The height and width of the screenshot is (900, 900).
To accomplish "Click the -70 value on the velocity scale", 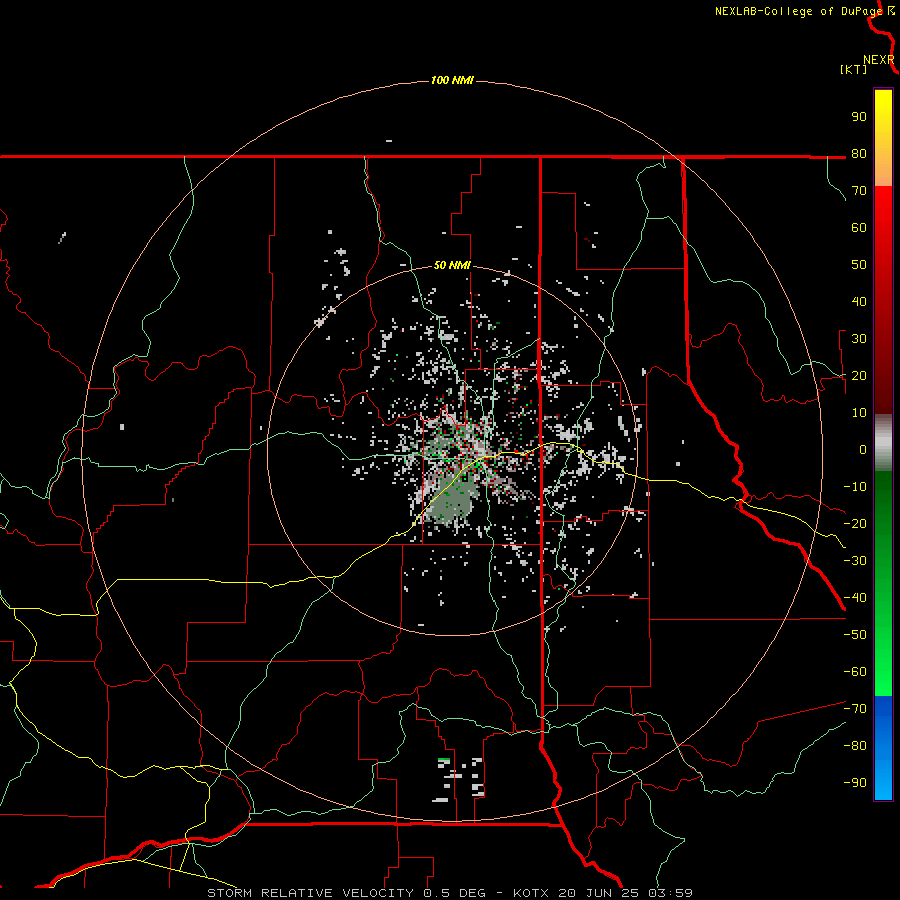I will (855, 709).
